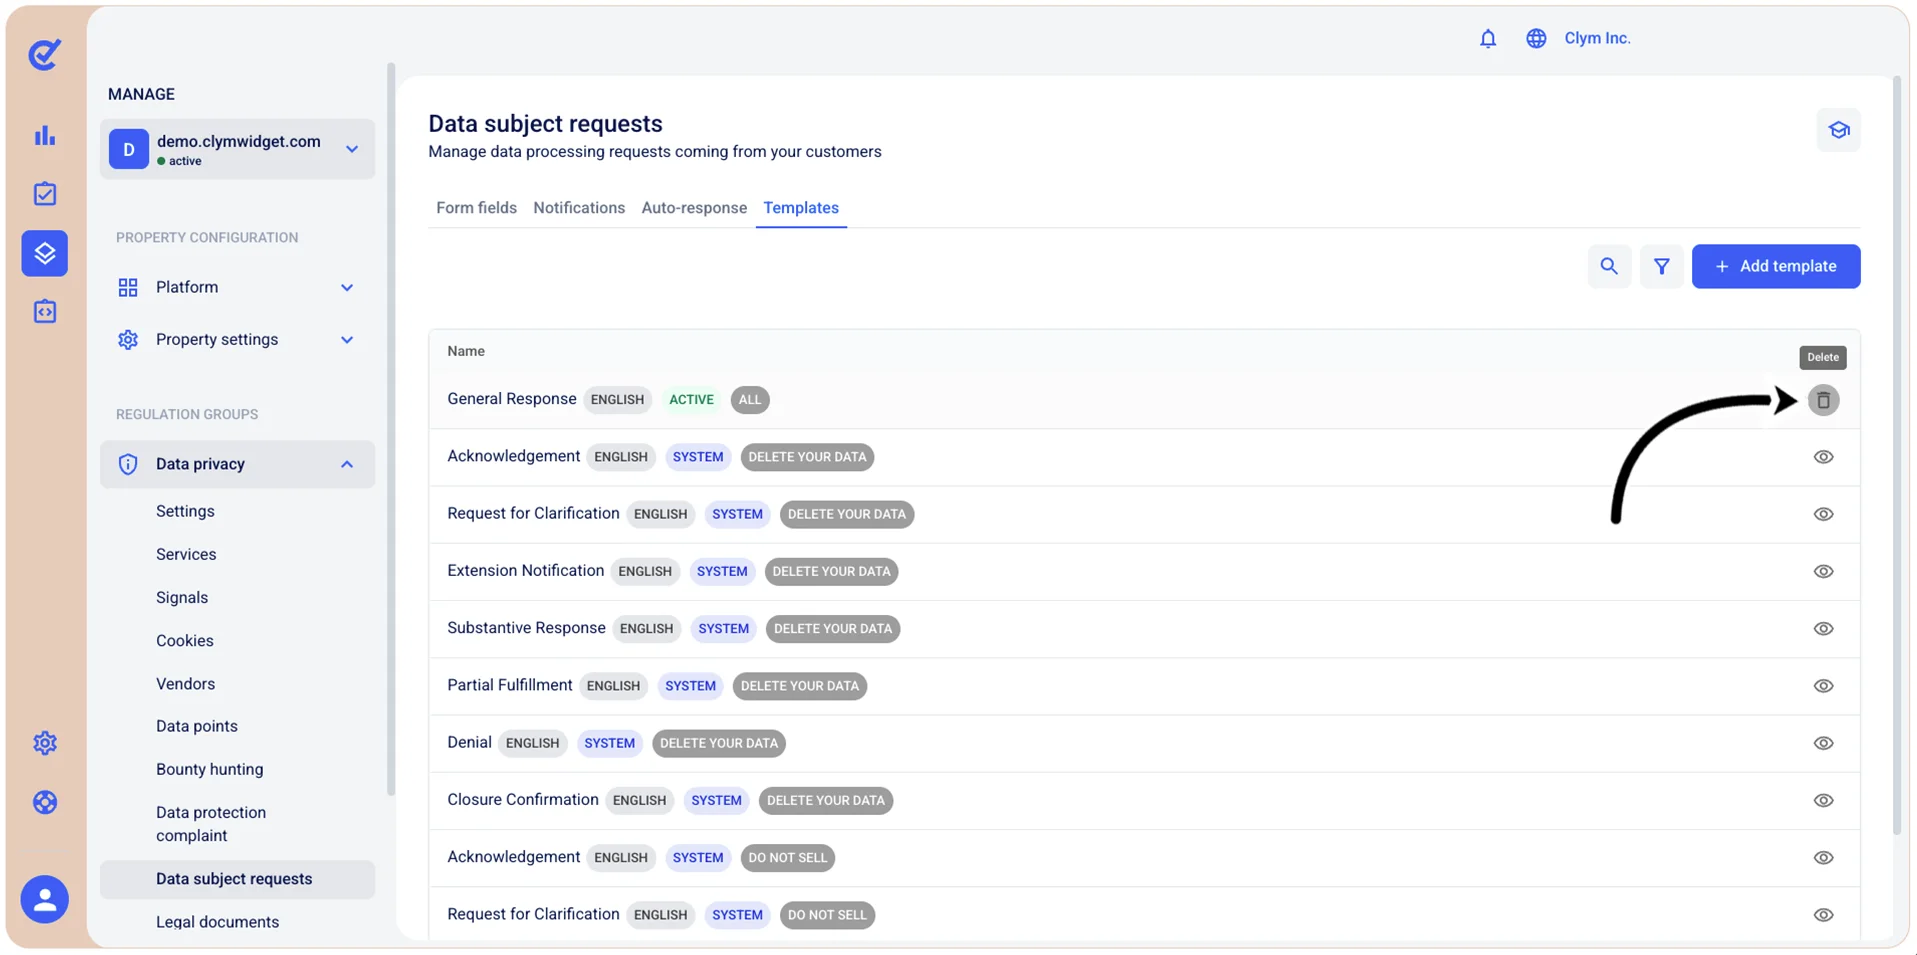Open the notifications bell

tap(1488, 38)
